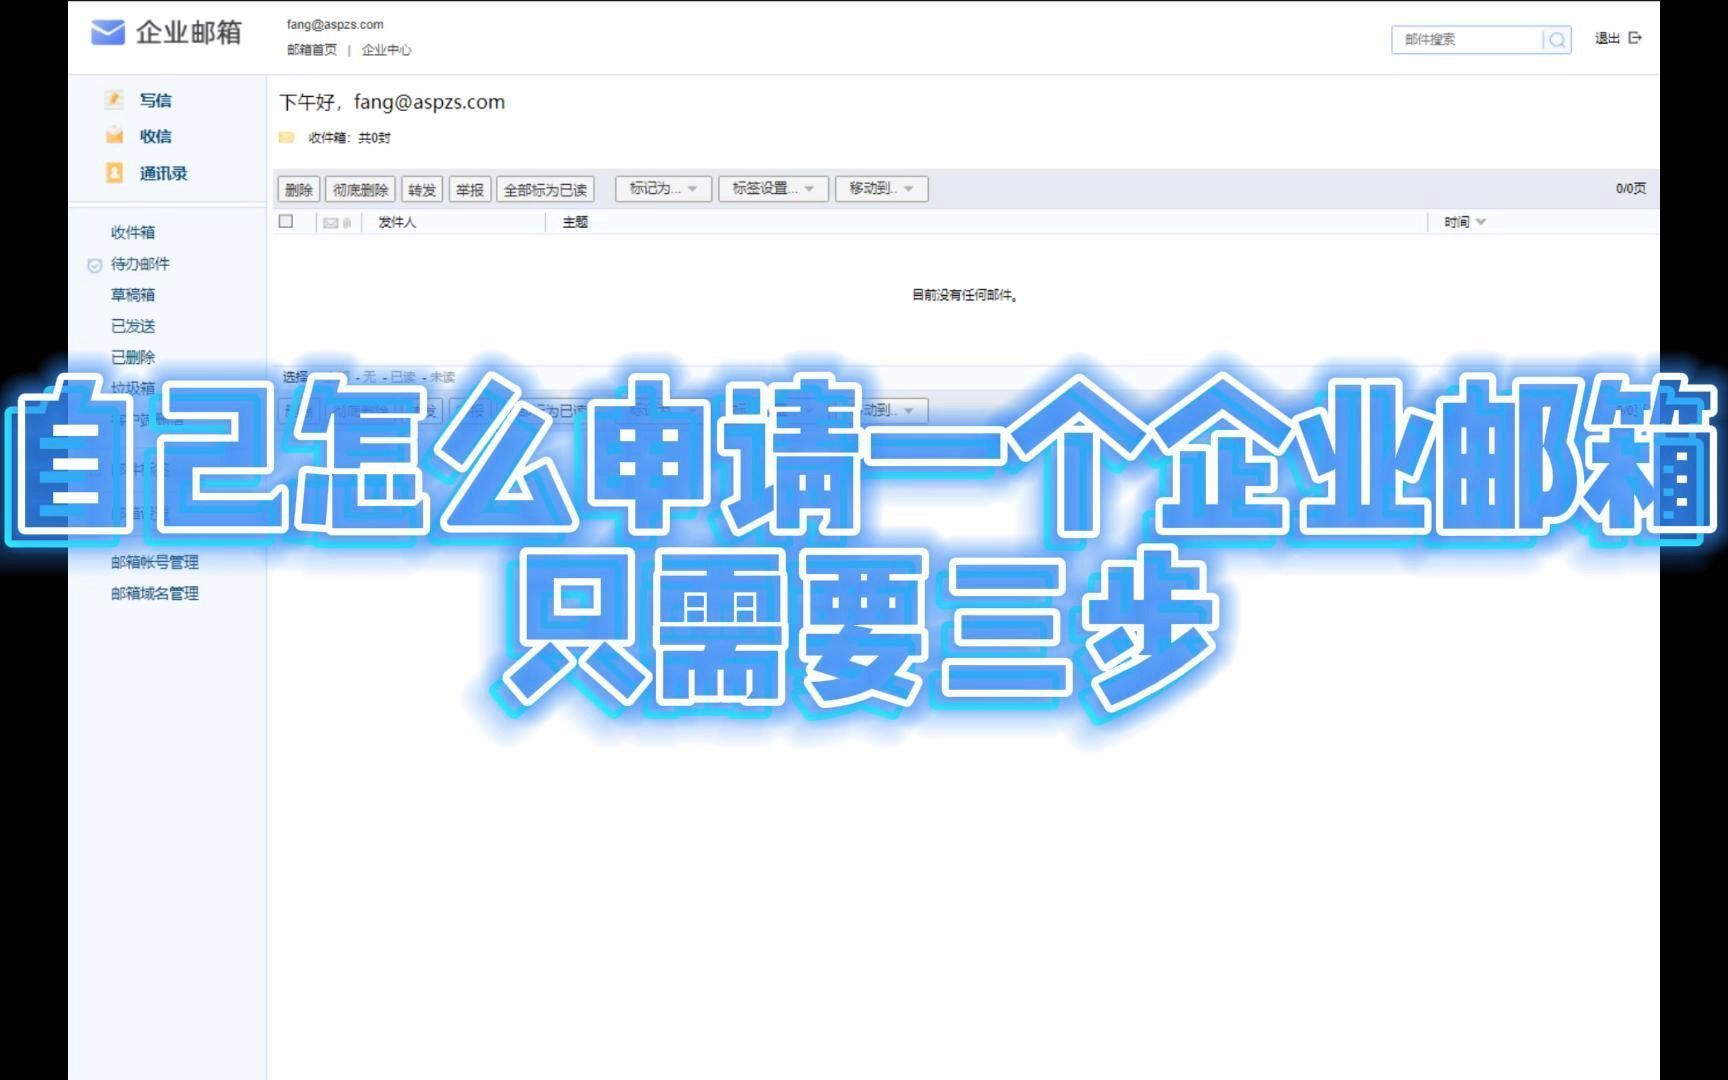The height and width of the screenshot is (1080, 1728).
Task: Focus the 邮件搜索 search field
Action: coord(1468,40)
